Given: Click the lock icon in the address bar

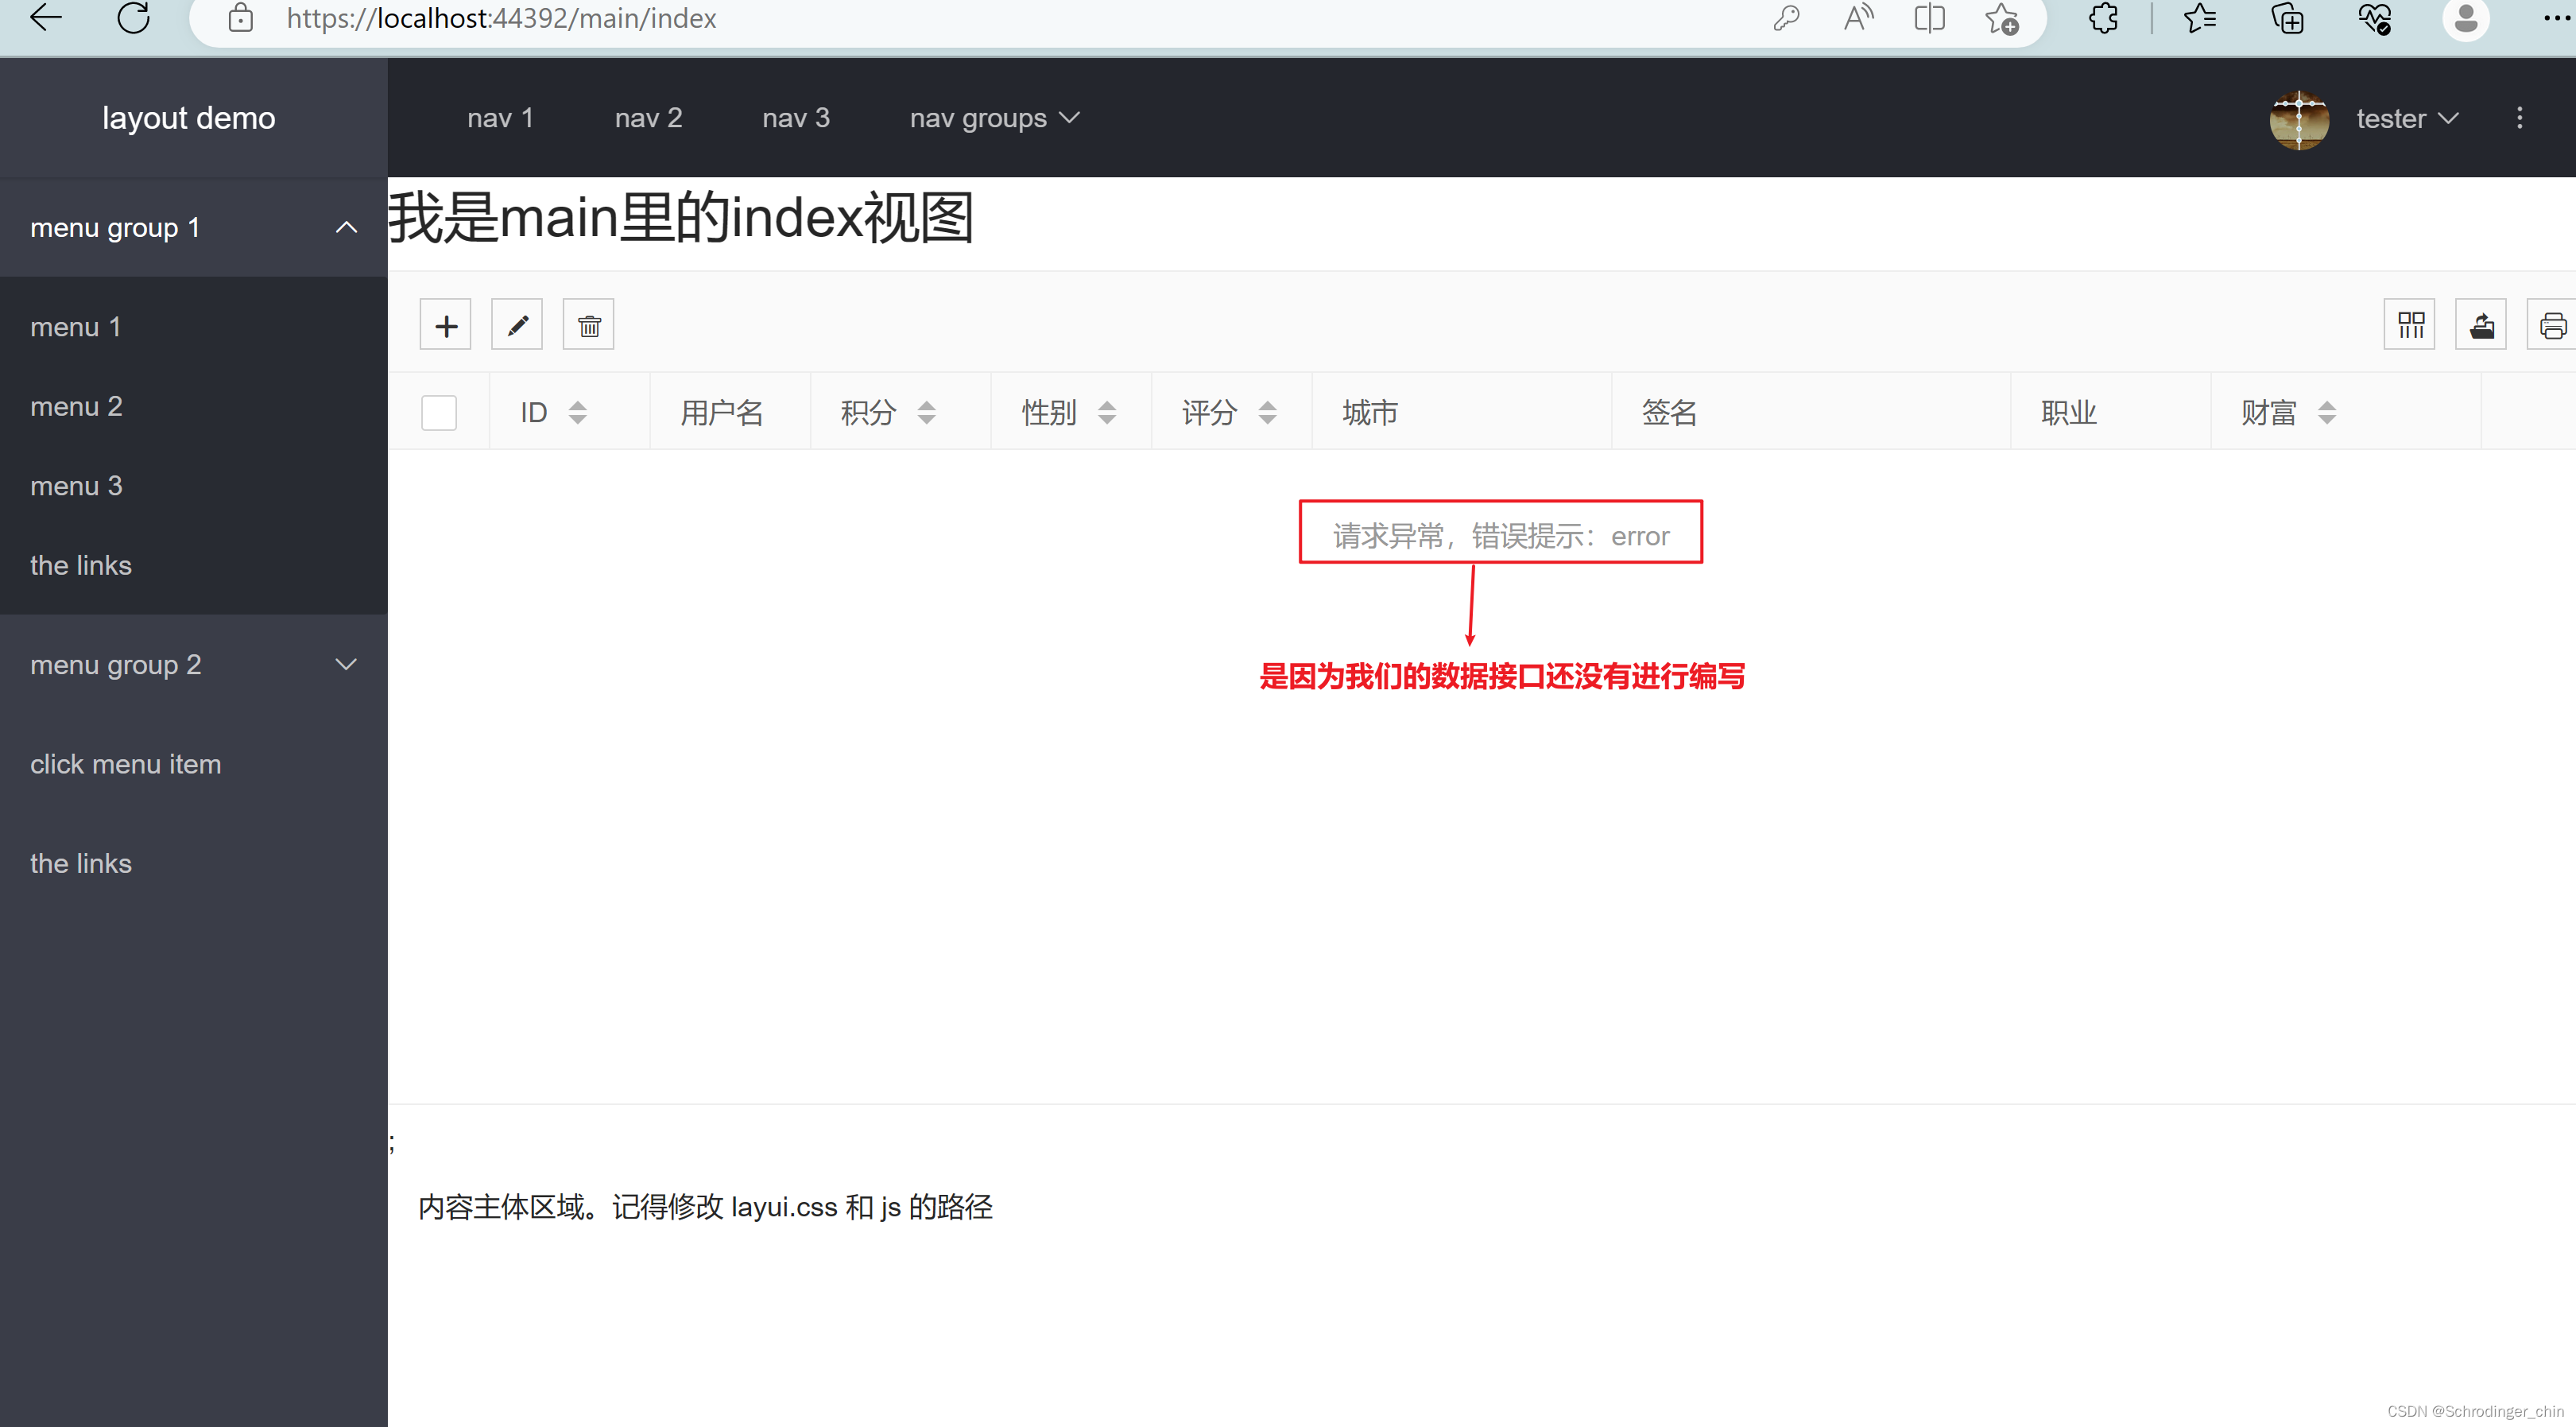Looking at the screenshot, I should coord(240,18).
